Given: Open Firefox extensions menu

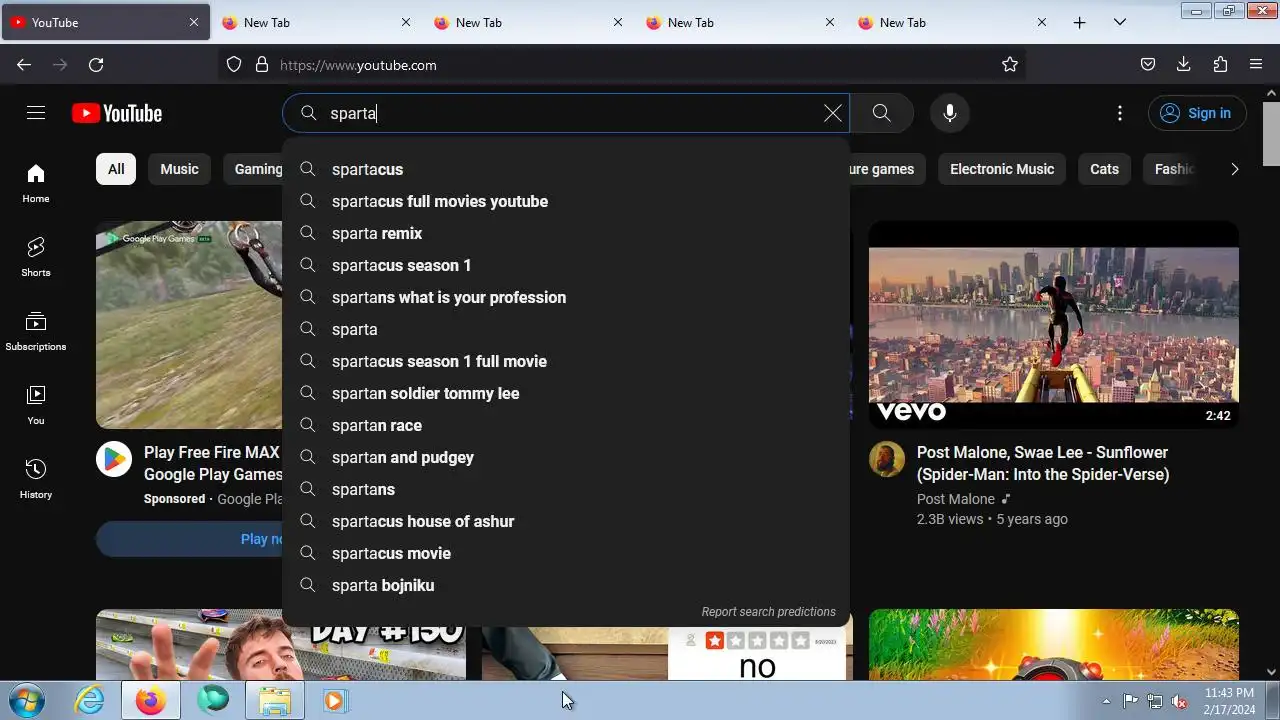Looking at the screenshot, I should (1220, 65).
